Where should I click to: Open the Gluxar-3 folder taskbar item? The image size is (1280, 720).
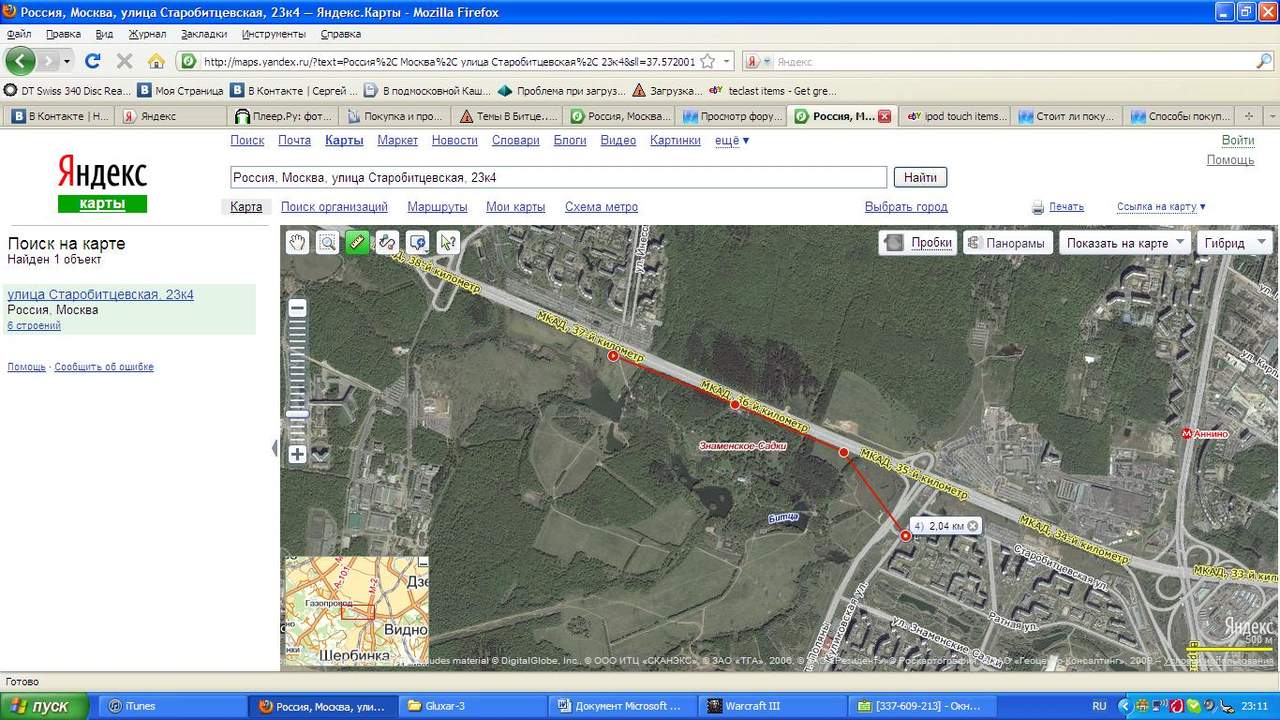coord(472,706)
